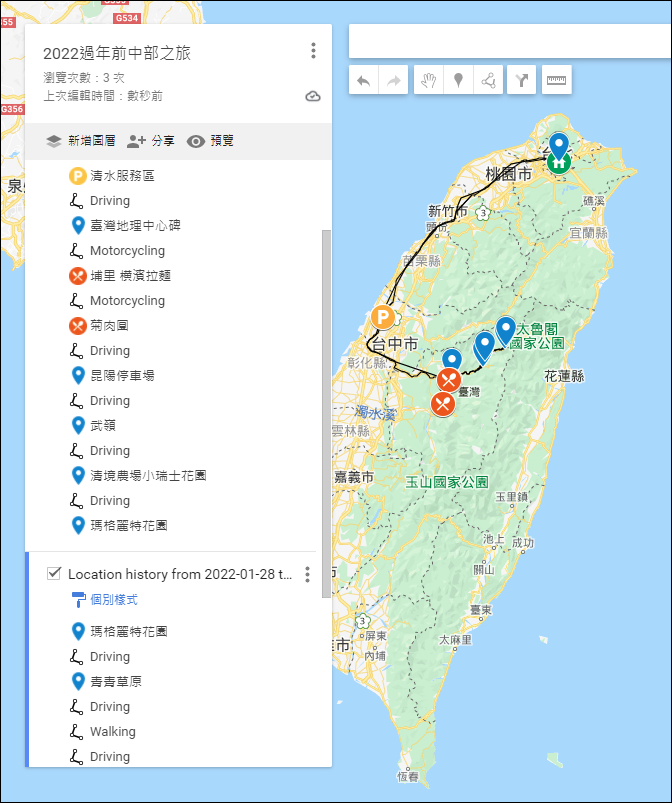Select the add marker tool
672x803 pixels.
(458, 80)
